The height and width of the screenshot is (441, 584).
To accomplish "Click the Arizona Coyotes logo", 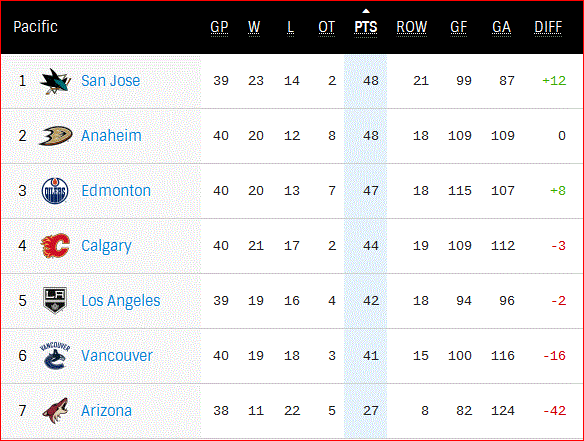I will [55, 411].
